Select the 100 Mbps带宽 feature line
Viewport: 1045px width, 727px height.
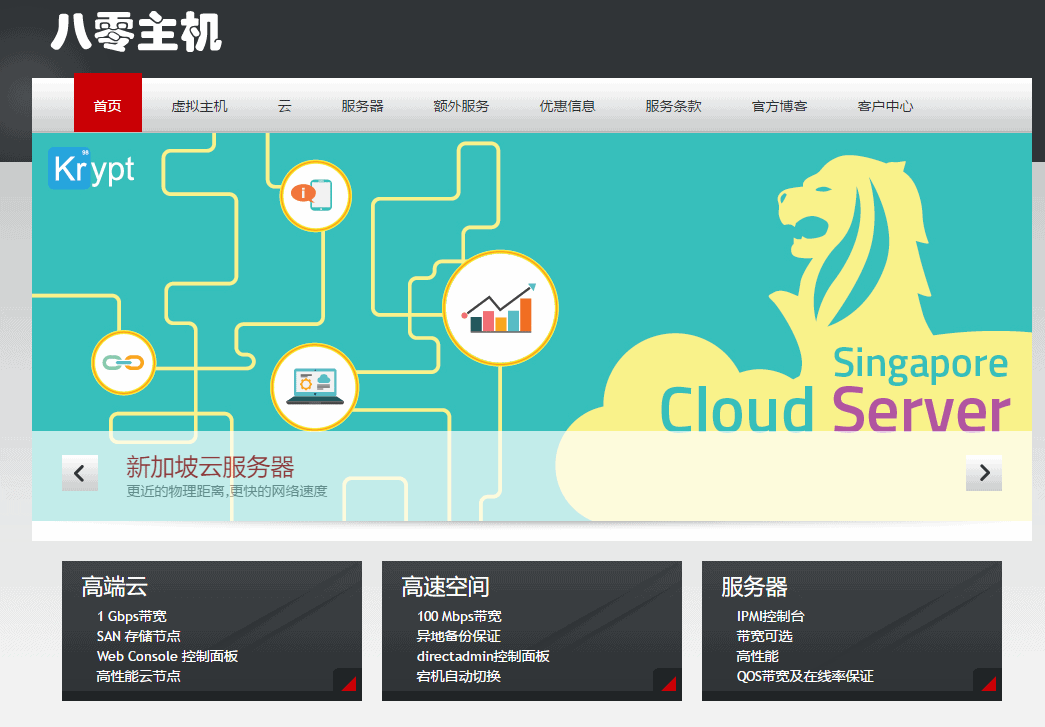(x=459, y=616)
